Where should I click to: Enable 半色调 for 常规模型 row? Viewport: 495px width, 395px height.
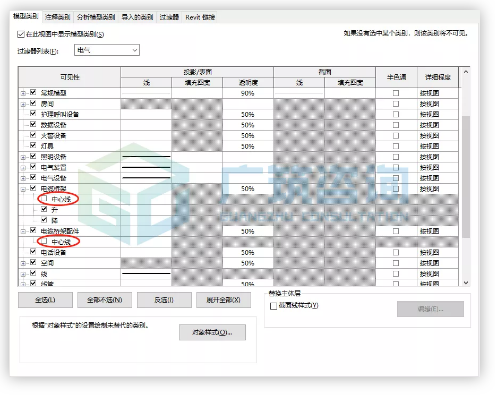click(x=396, y=93)
